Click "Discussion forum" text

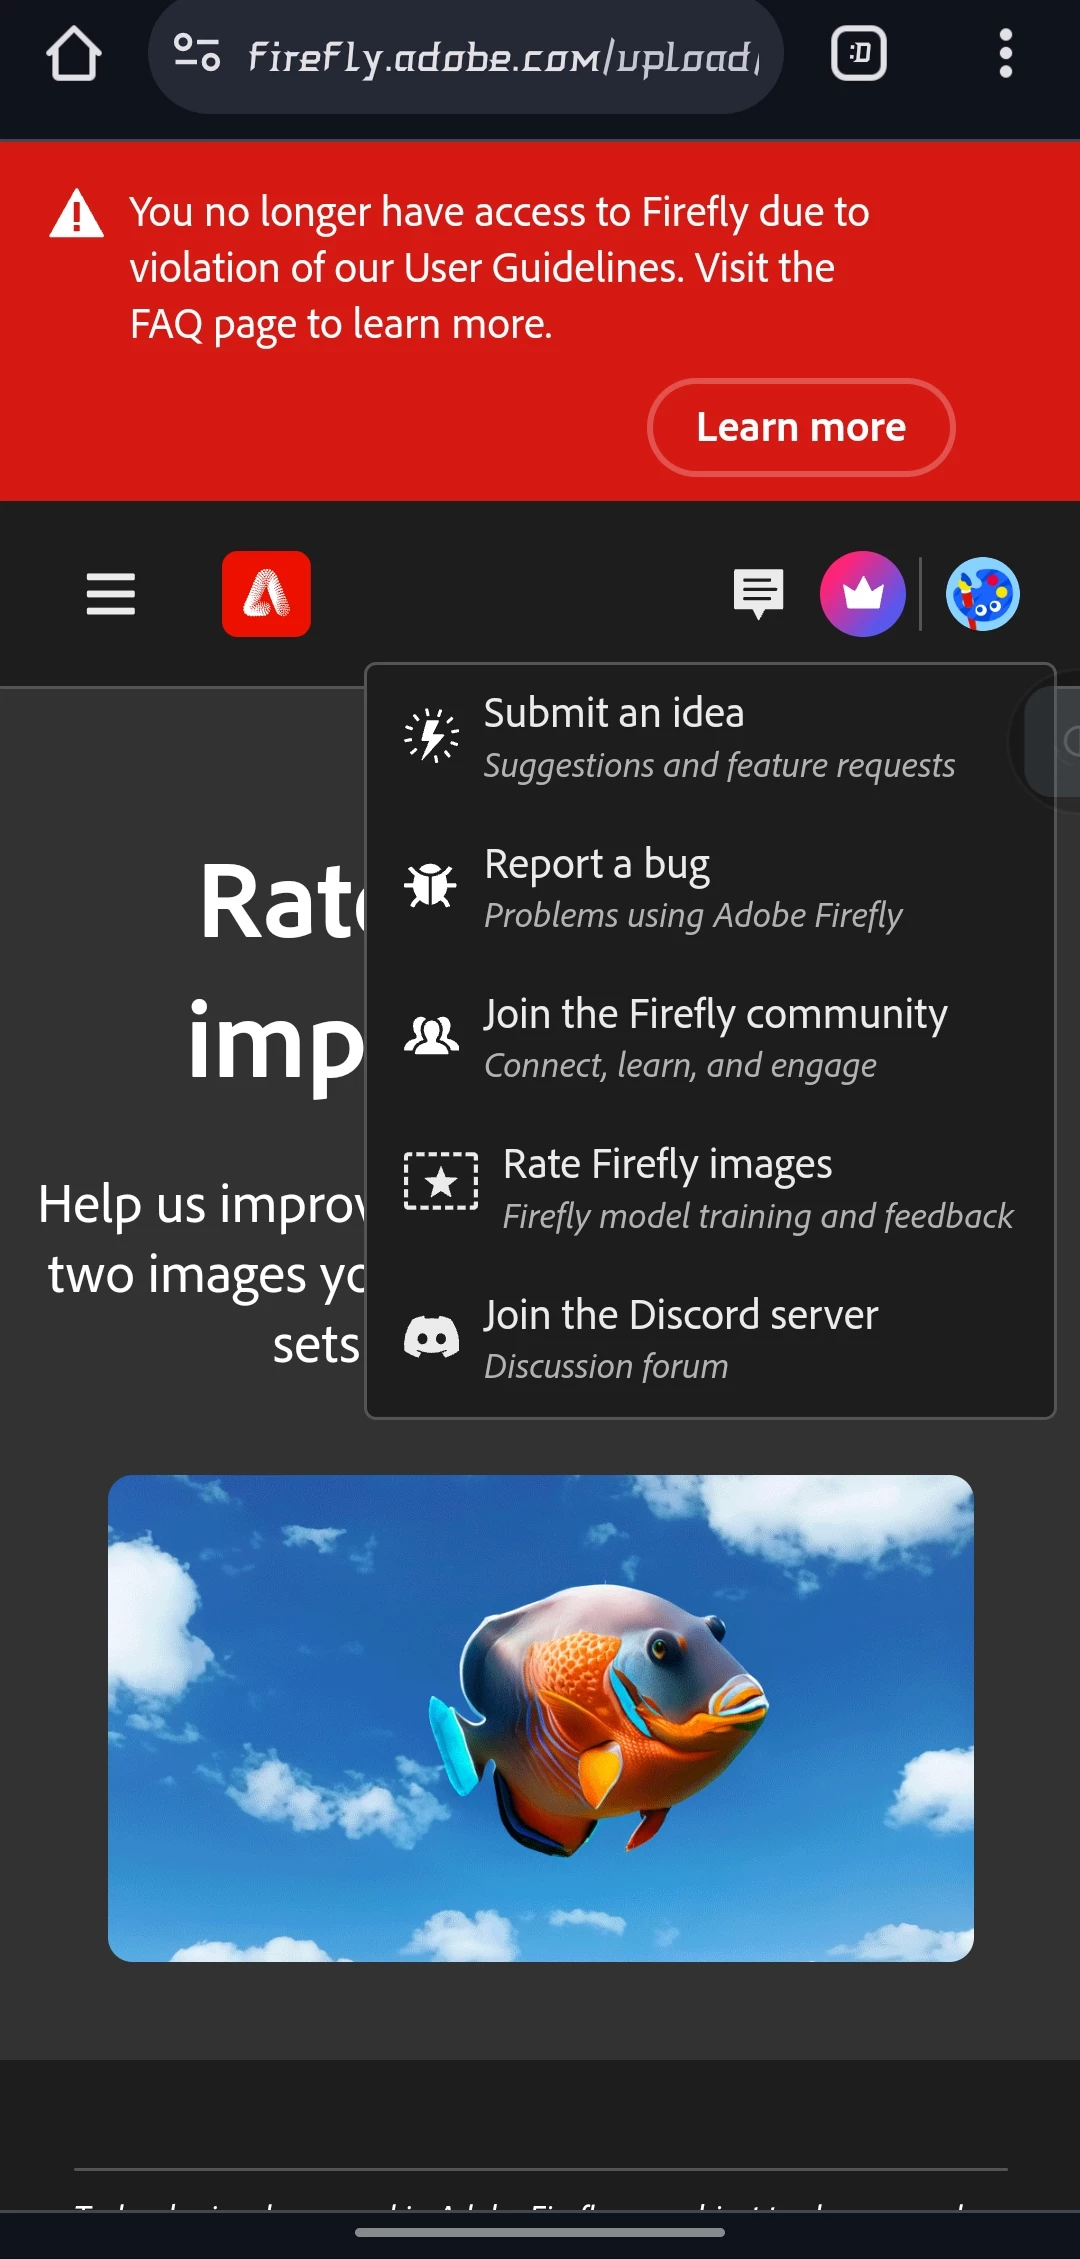(x=607, y=1367)
